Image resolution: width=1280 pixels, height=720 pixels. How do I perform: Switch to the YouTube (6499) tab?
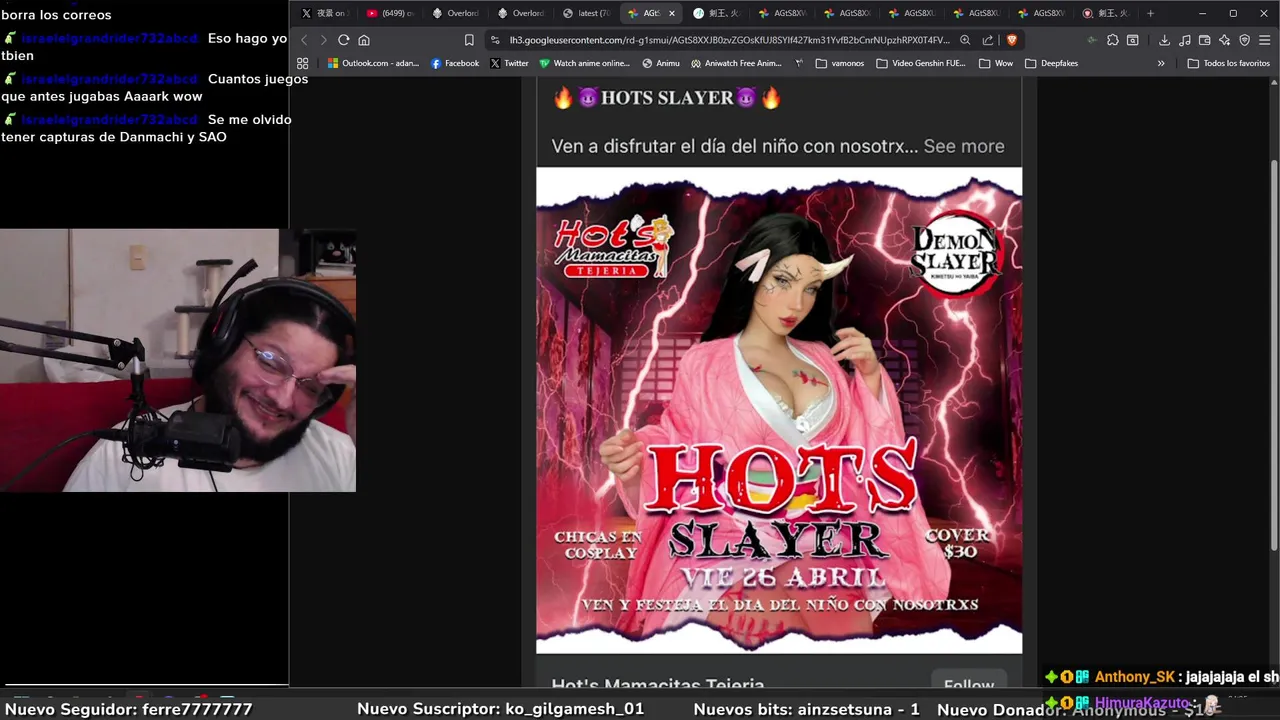click(389, 13)
